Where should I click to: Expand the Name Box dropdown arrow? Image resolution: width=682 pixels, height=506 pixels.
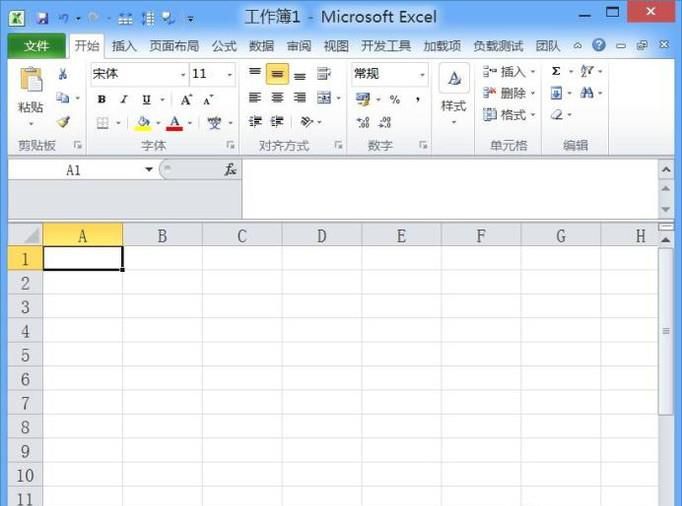pyautogui.click(x=149, y=170)
